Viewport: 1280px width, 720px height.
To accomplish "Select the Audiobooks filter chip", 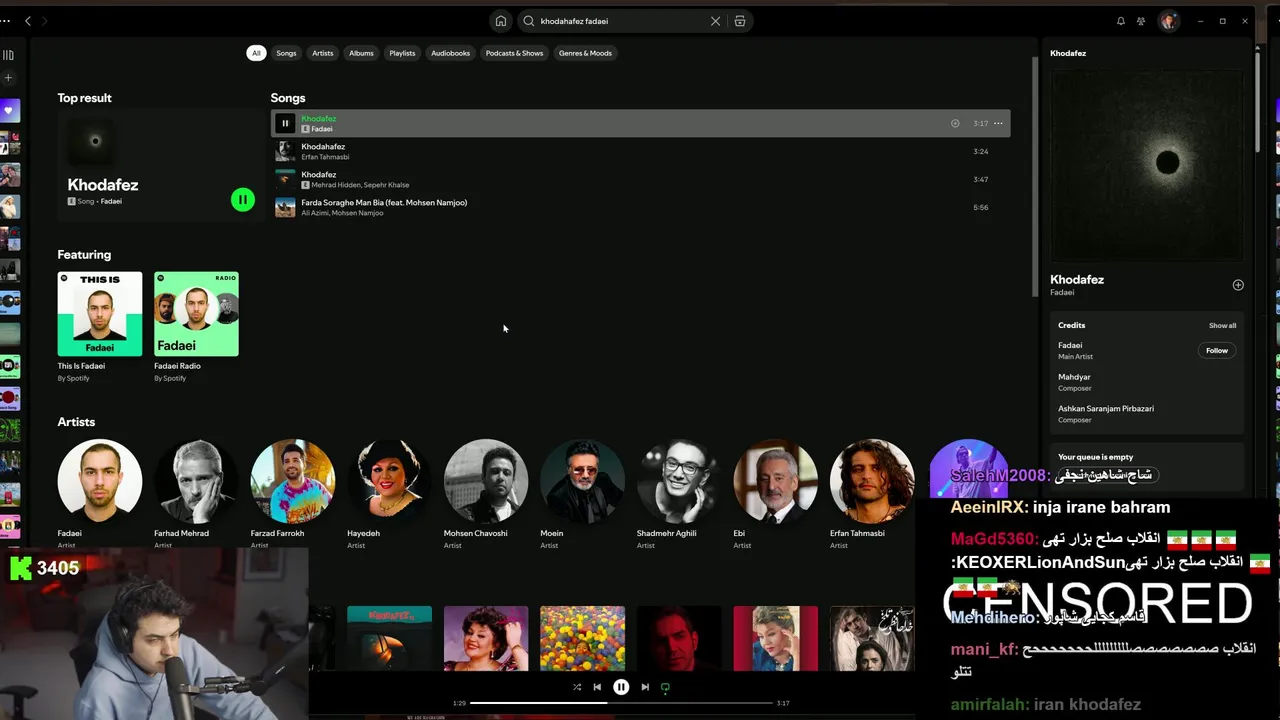I will pyautogui.click(x=450, y=53).
